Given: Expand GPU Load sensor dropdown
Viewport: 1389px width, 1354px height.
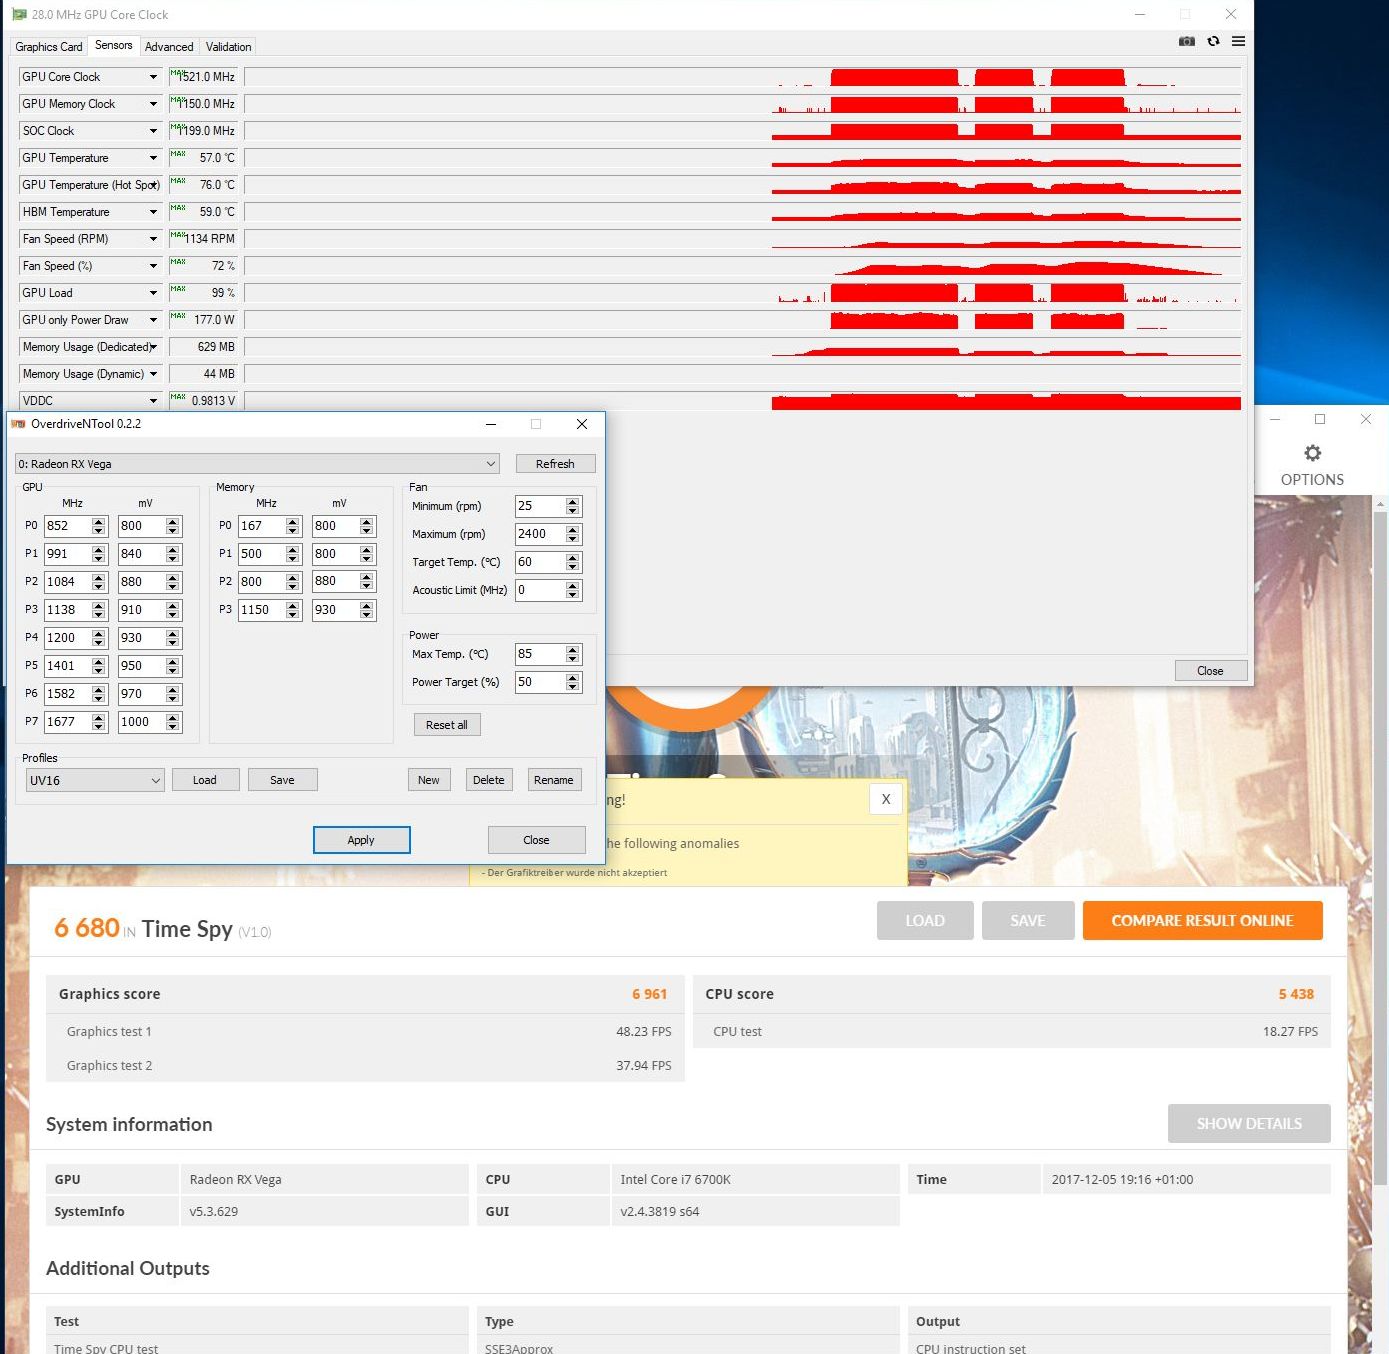Looking at the screenshot, I should coord(153,293).
